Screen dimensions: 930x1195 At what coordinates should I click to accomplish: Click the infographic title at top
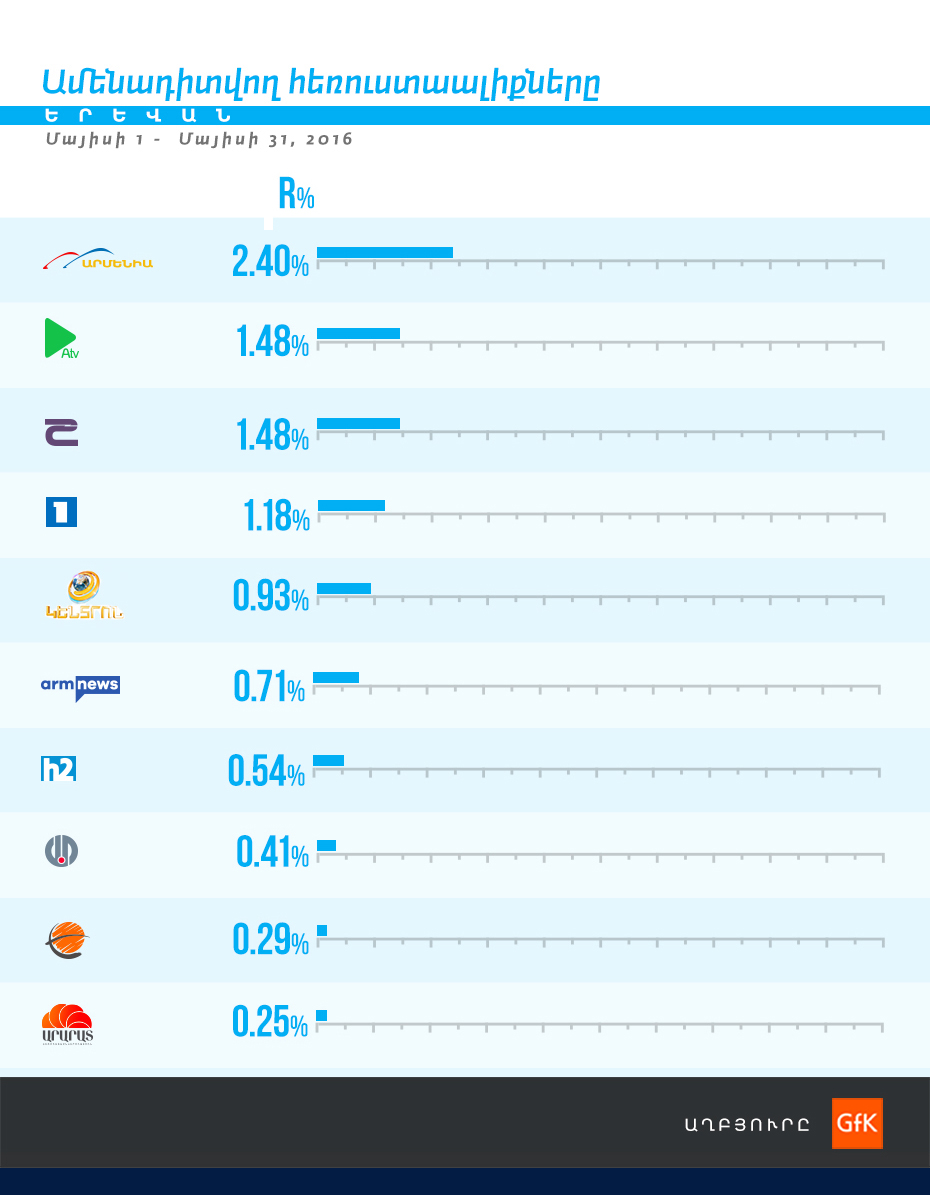coord(322,81)
